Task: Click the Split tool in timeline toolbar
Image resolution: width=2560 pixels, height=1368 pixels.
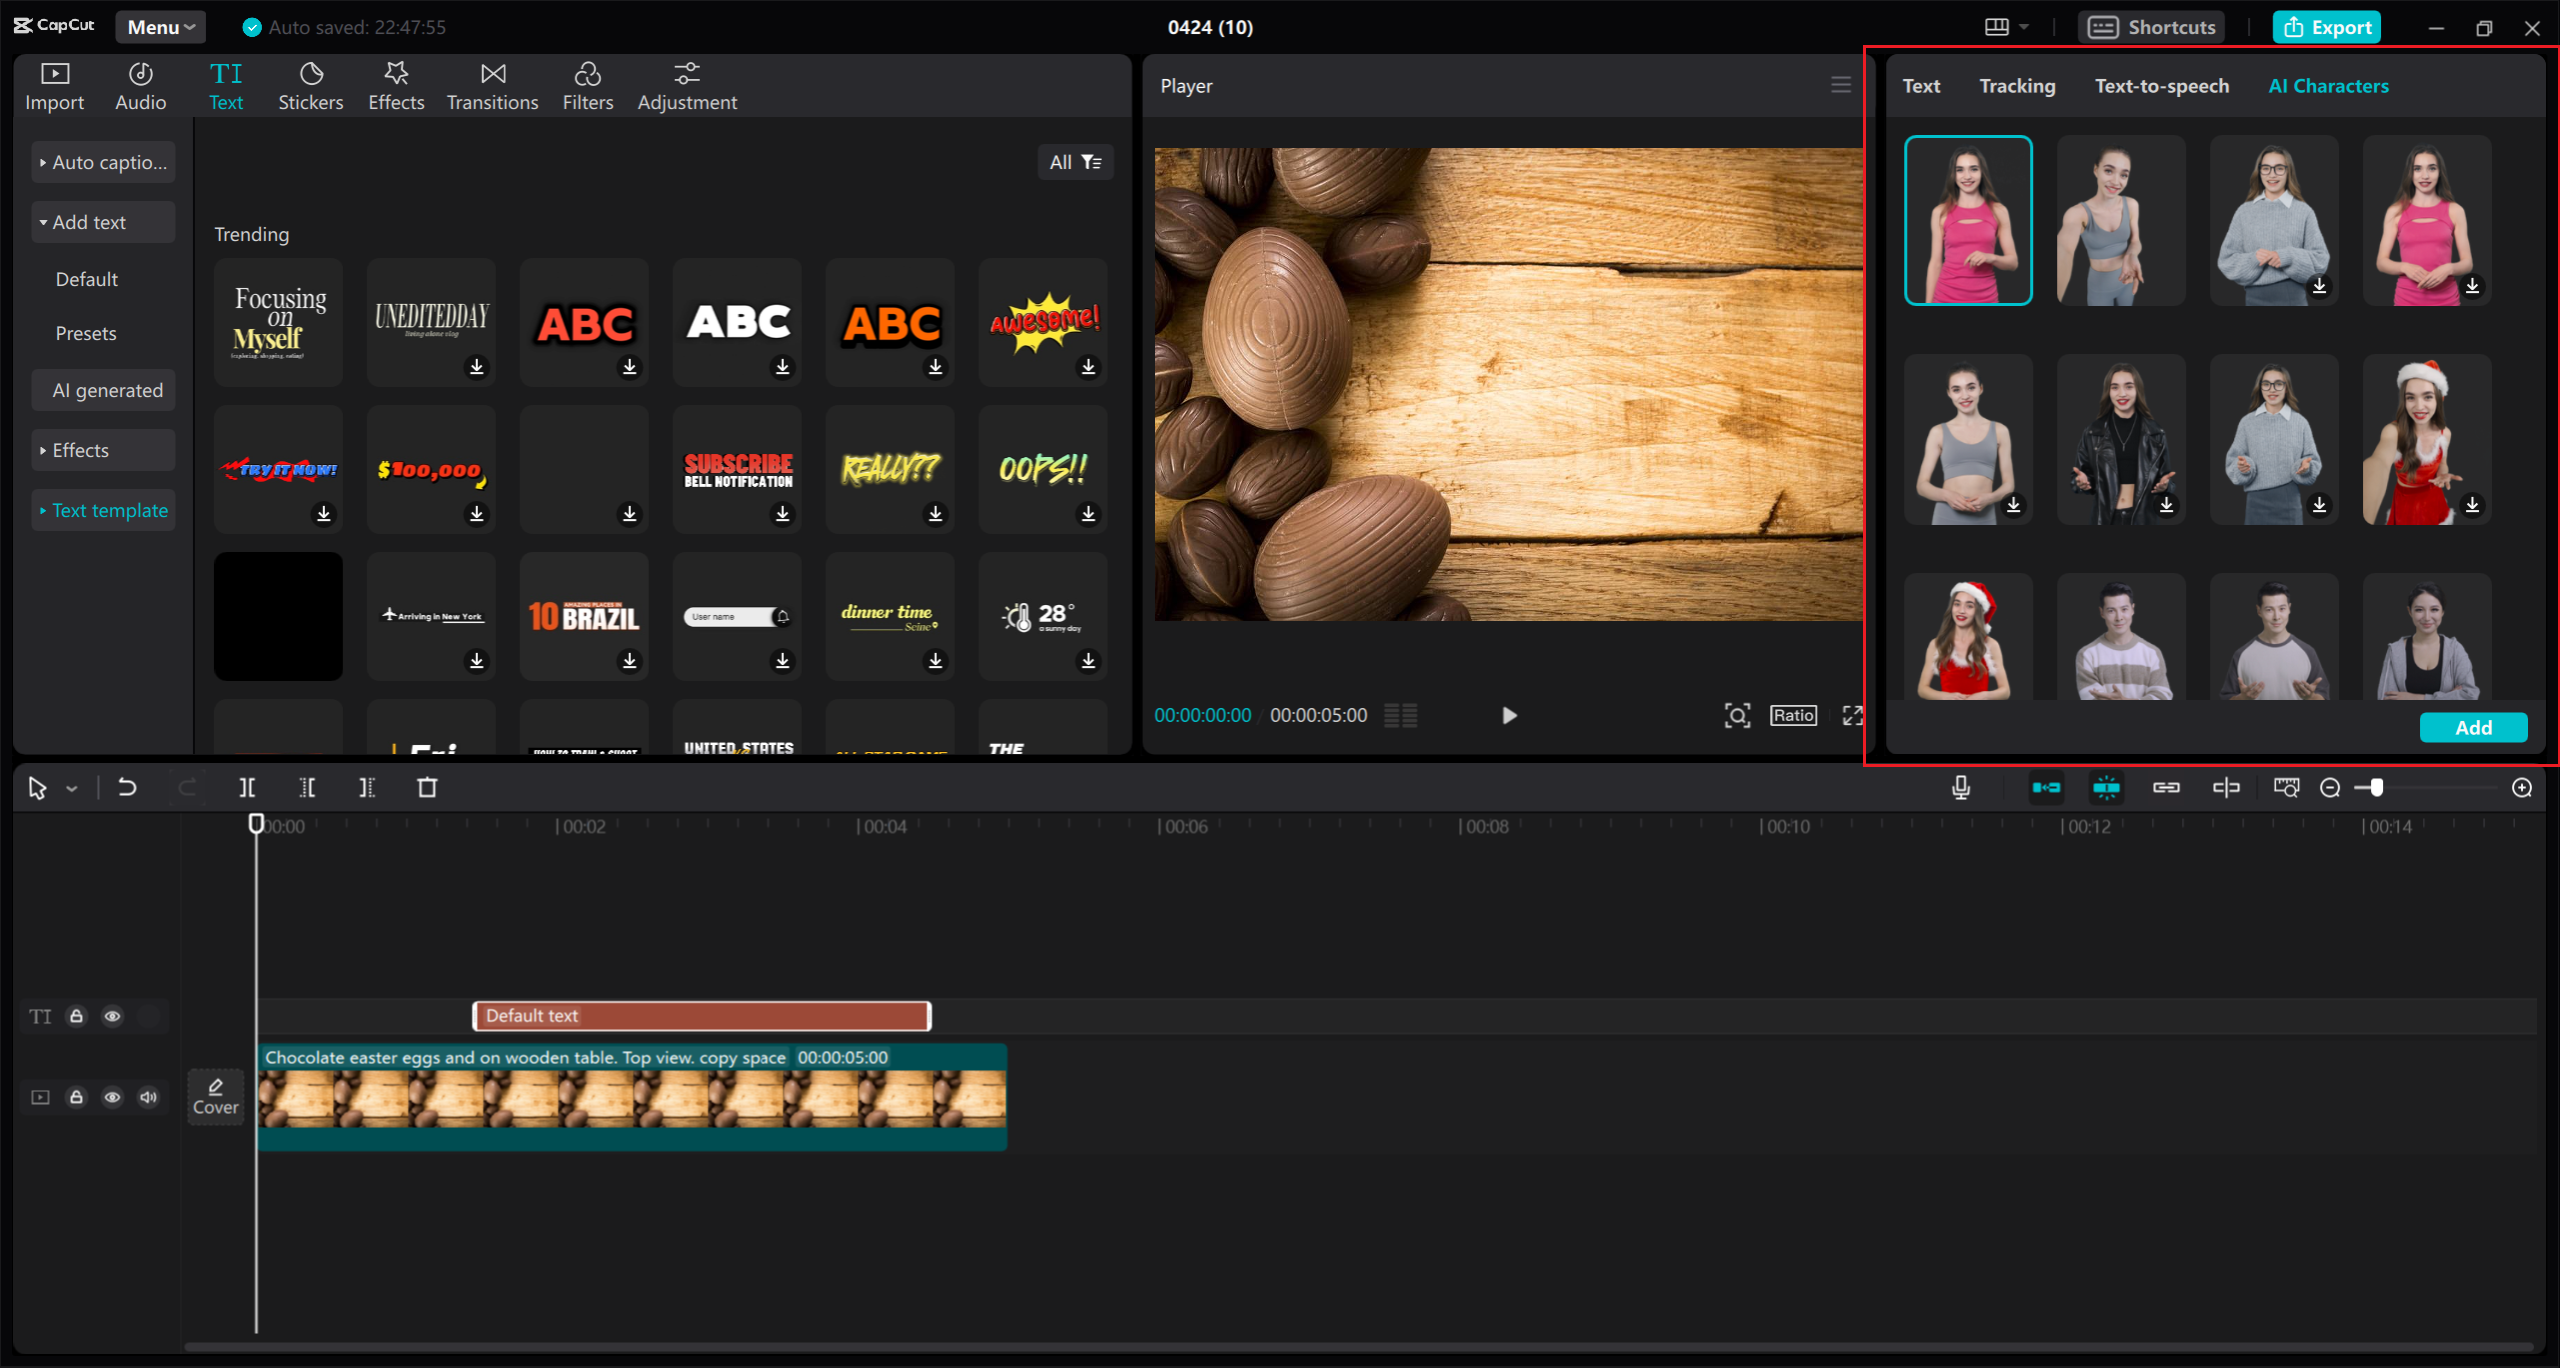Action: [247, 788]
